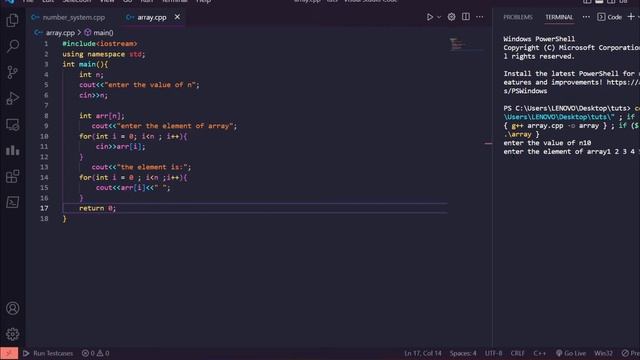This screenshot has width=640, height=360.
Task: Click on 'using namespace std;' line
Action: (x=104, y=54)
